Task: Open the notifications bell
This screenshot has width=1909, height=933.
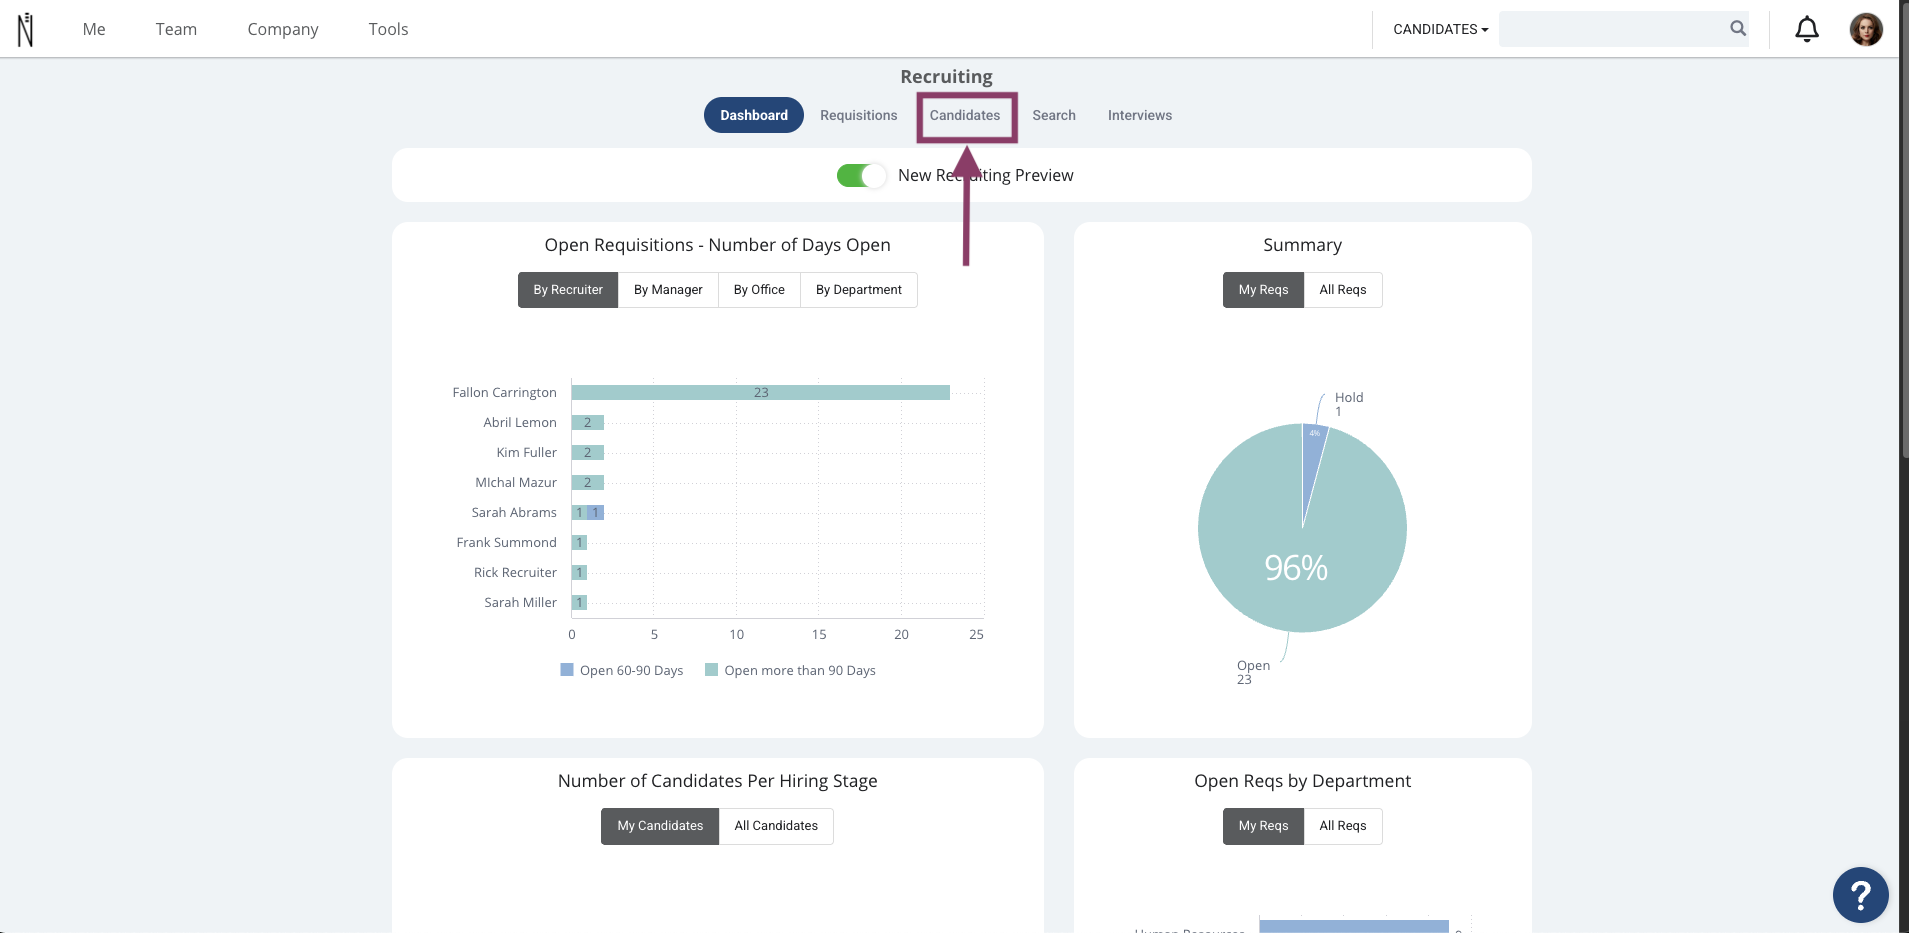Action: (1806, 29)
